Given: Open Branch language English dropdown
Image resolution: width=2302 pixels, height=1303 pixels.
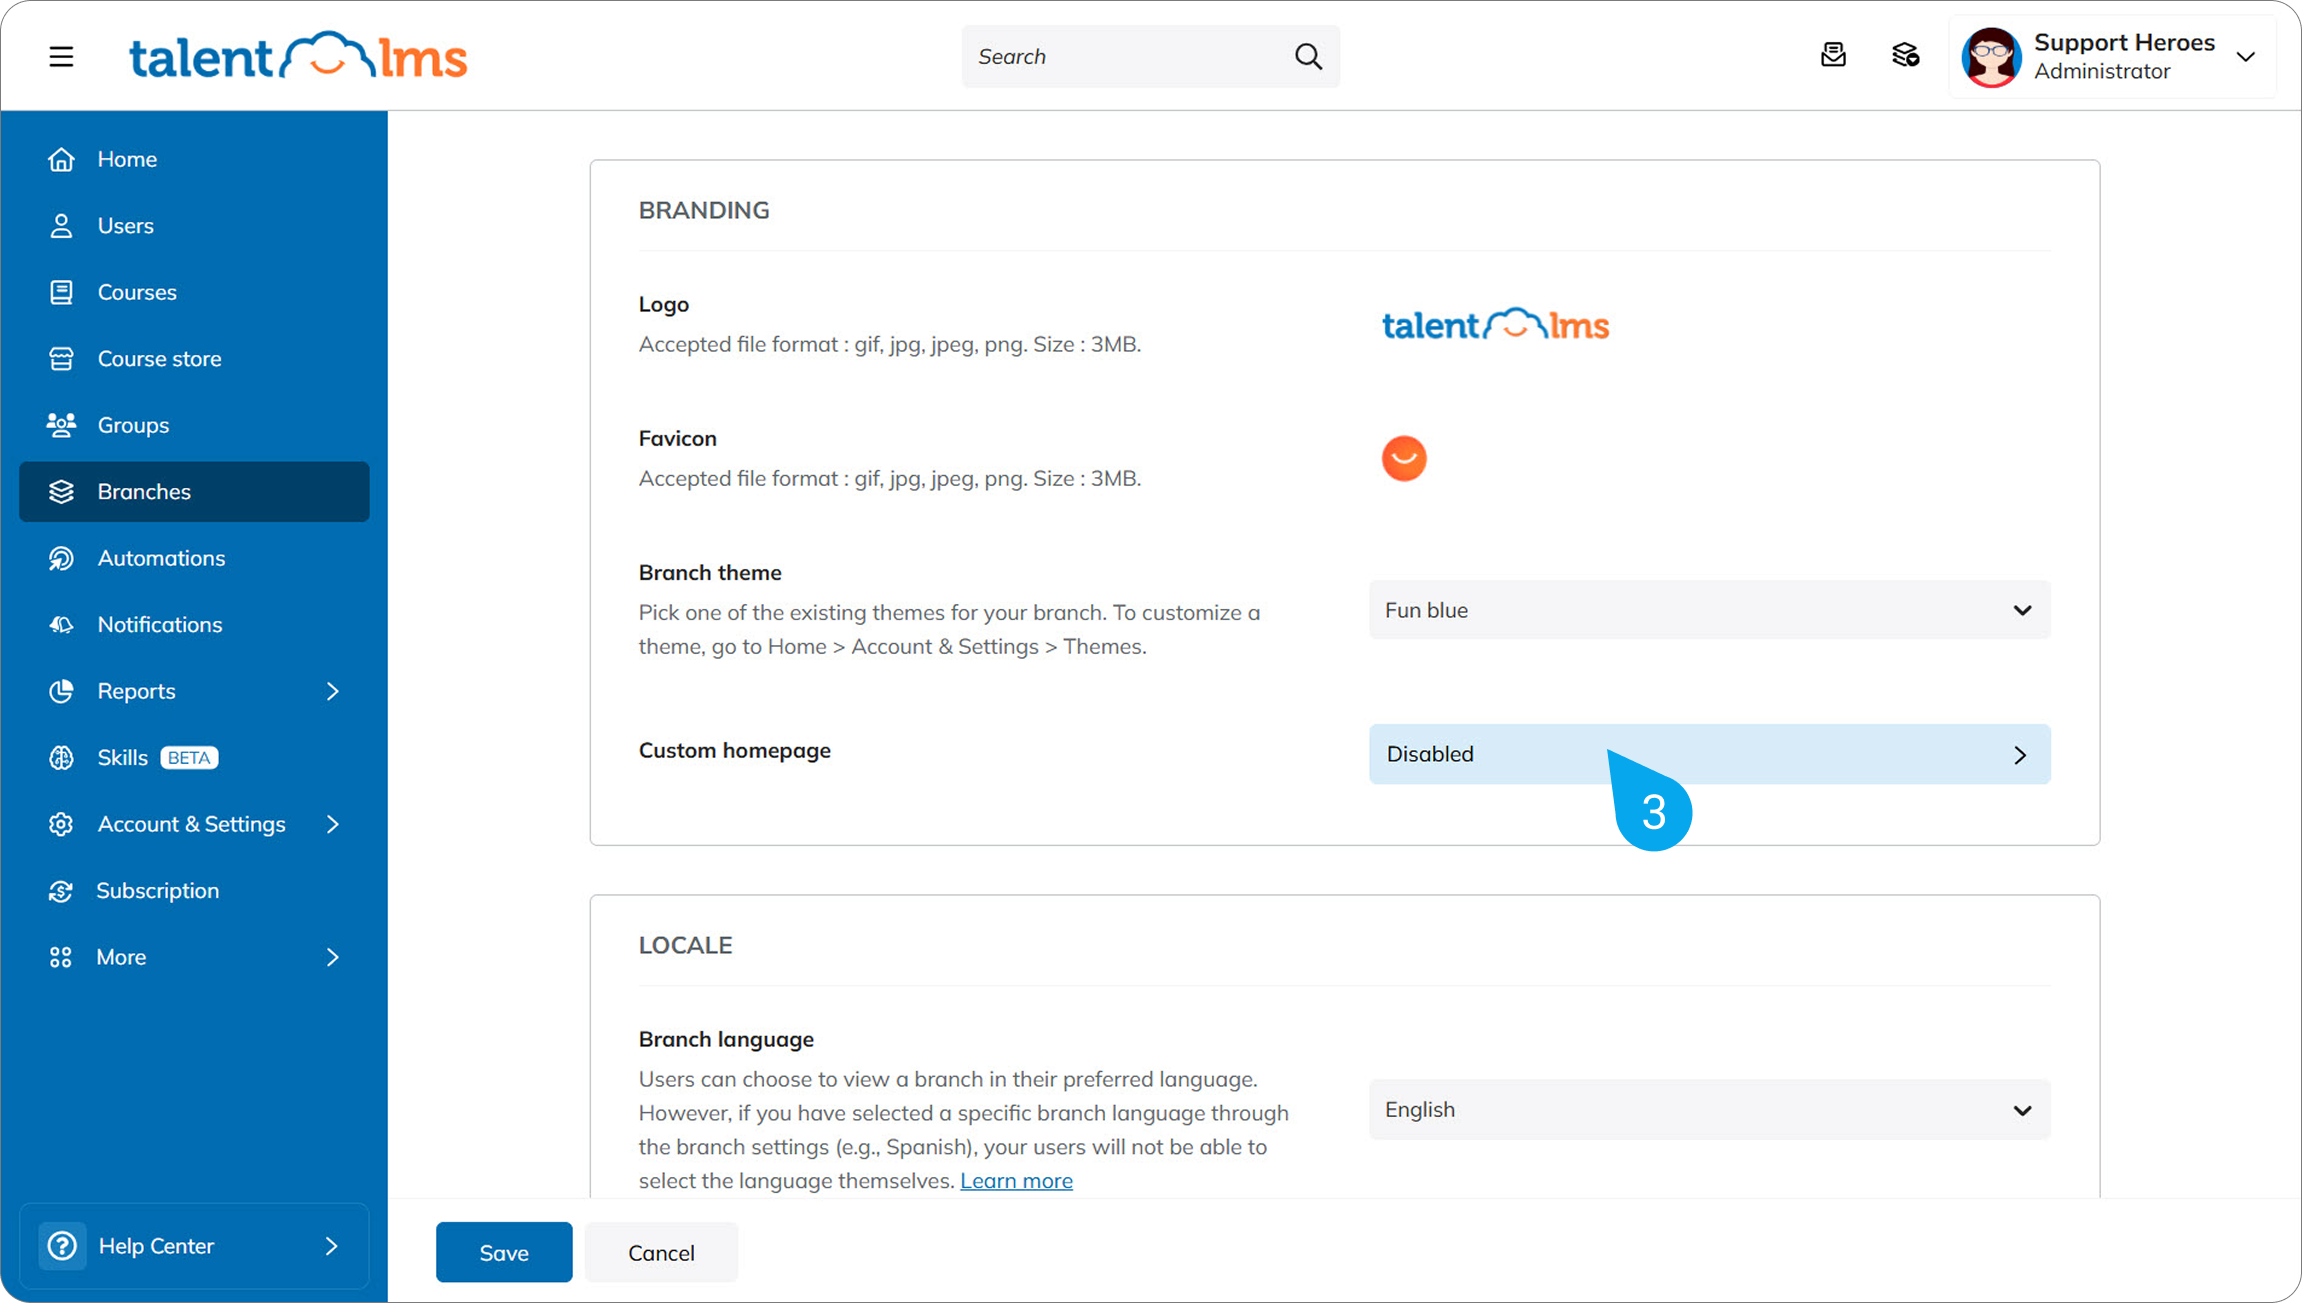Looking at the screenshot, I should click(1709, 1110).
